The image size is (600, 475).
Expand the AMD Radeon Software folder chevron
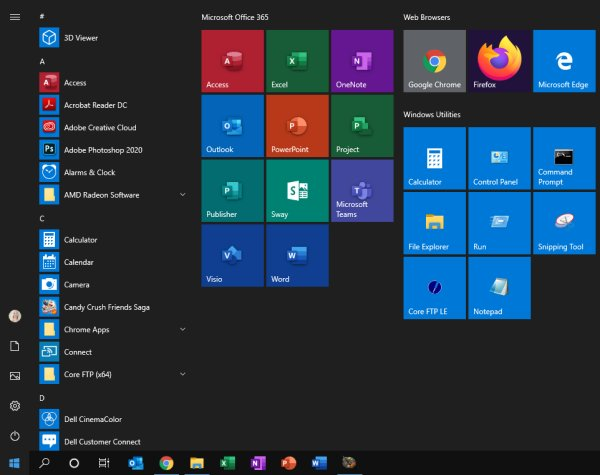pyautogui.click(x=183, y=194)
